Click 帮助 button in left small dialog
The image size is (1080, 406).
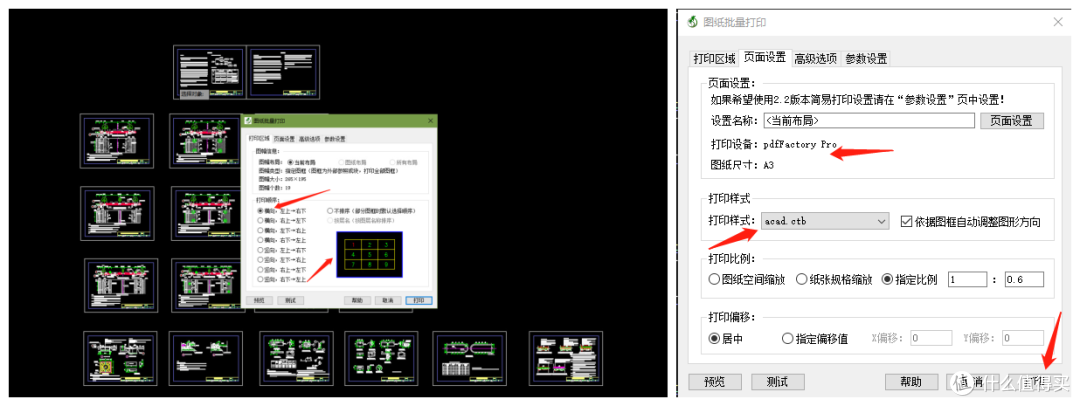357,301
